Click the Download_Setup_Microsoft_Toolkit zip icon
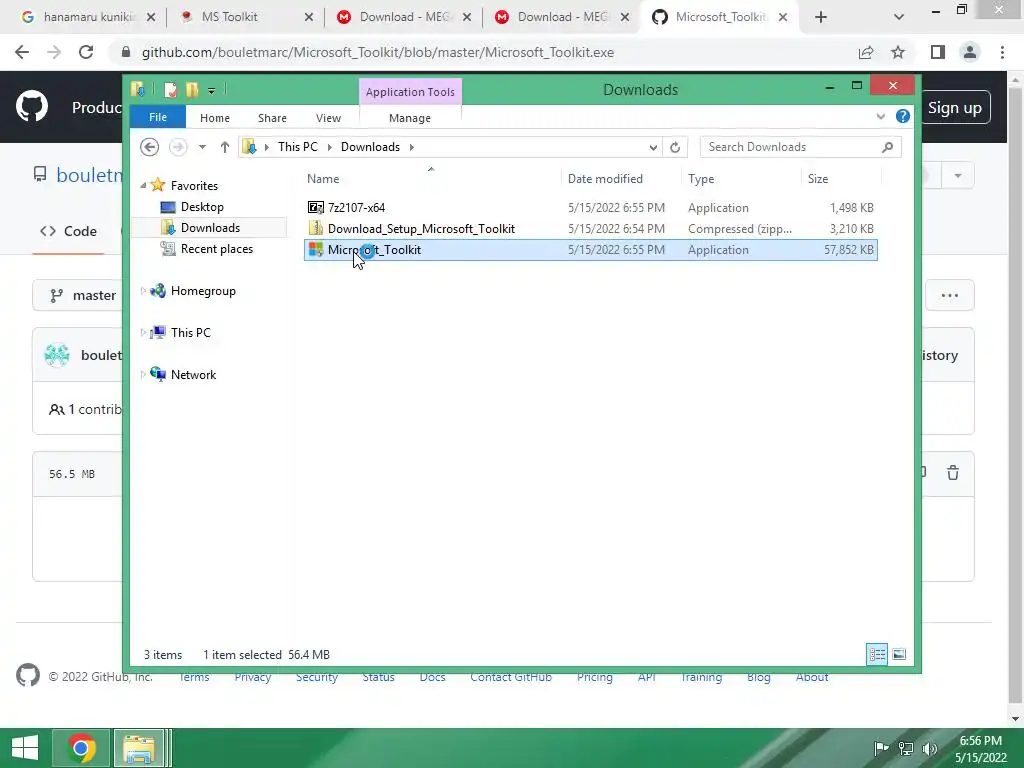This screenshot has width=1024, height=768. (x=316, y=229)
